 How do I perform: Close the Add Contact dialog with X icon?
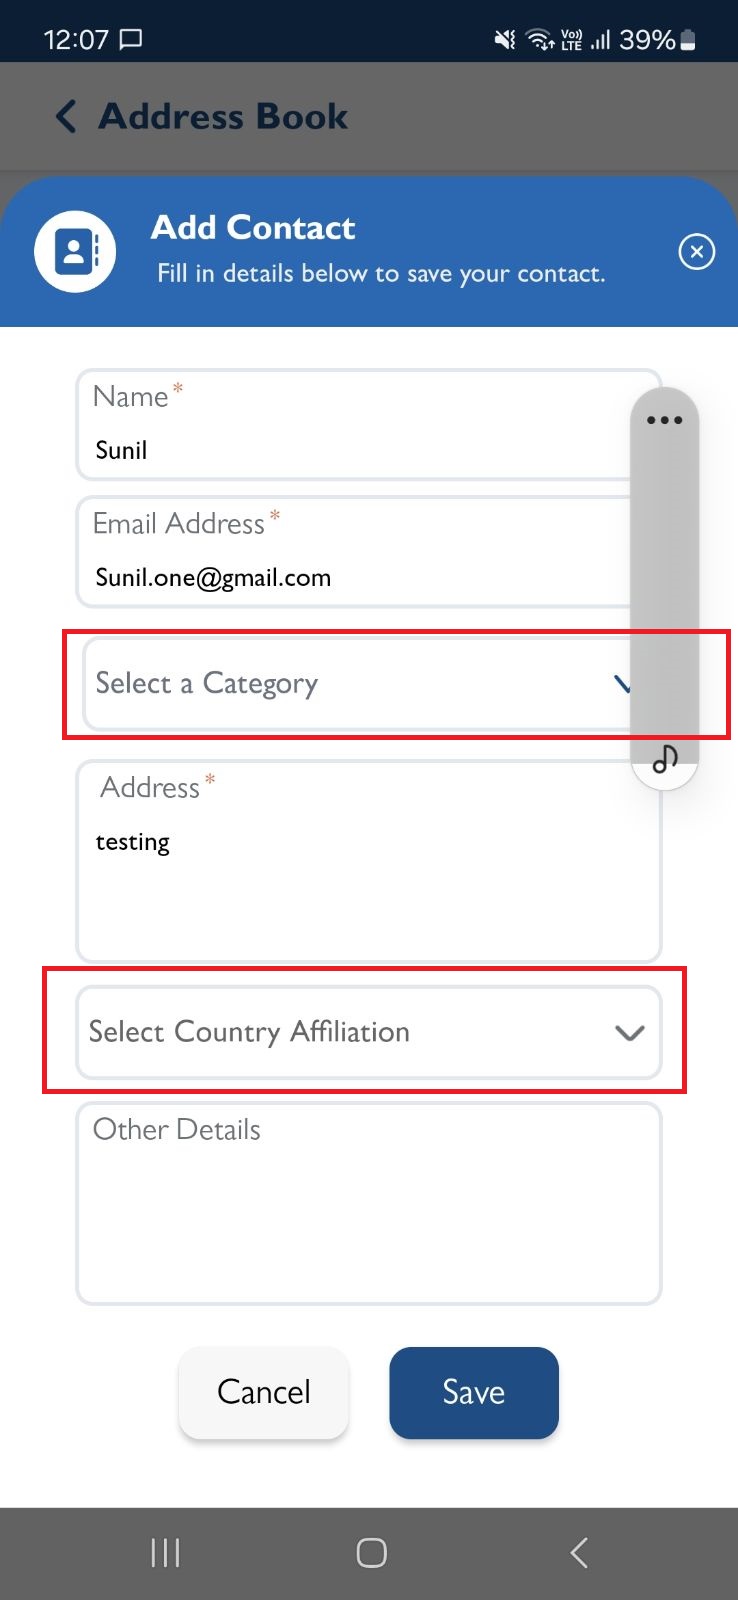[697, 251]
